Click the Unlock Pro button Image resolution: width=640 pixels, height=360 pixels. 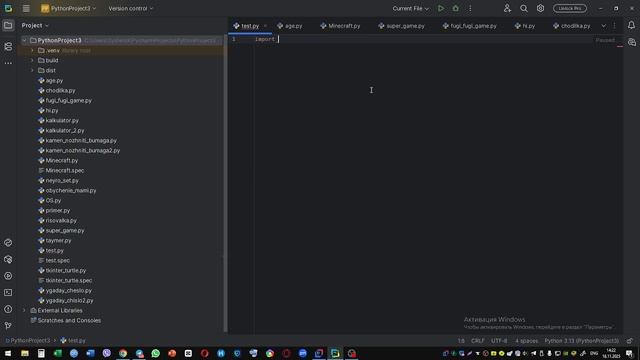point(570,8)
